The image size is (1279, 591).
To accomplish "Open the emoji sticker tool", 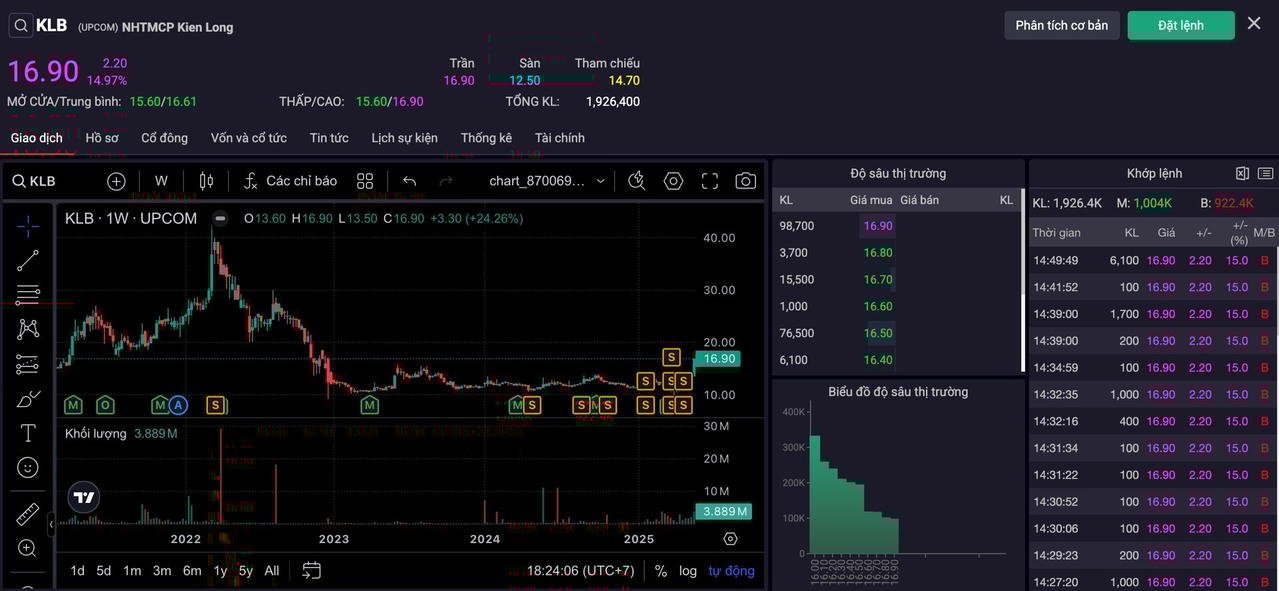I will 28,467.
